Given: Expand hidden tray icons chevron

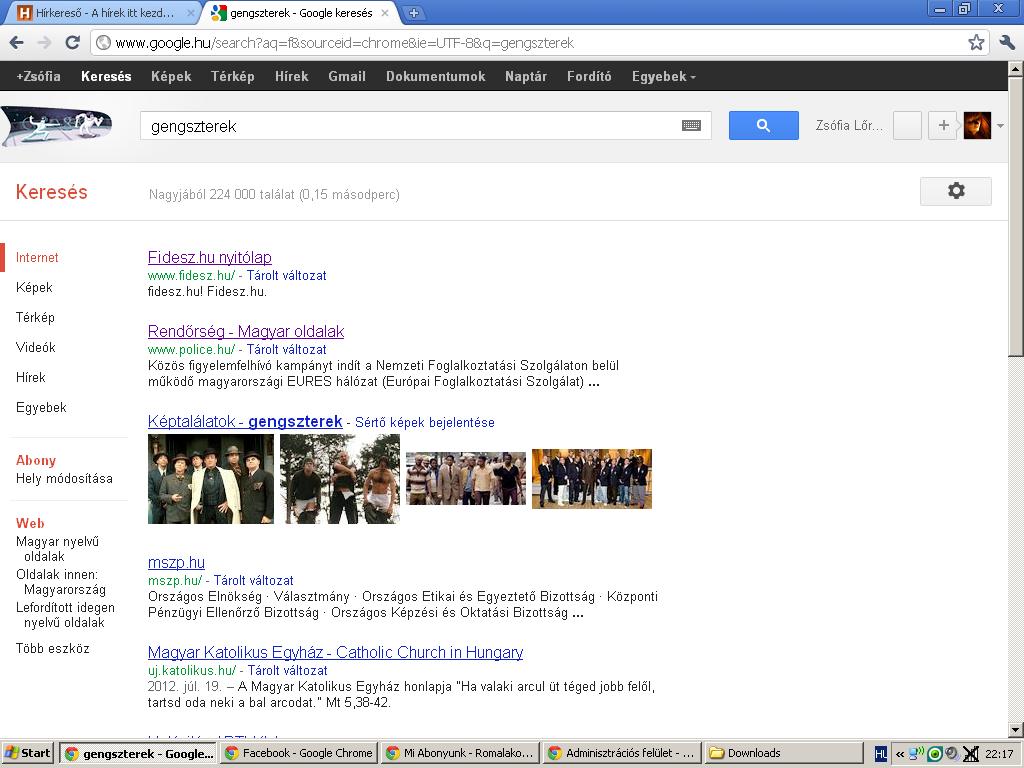Looking at the screenshot, I should point(899,754).
